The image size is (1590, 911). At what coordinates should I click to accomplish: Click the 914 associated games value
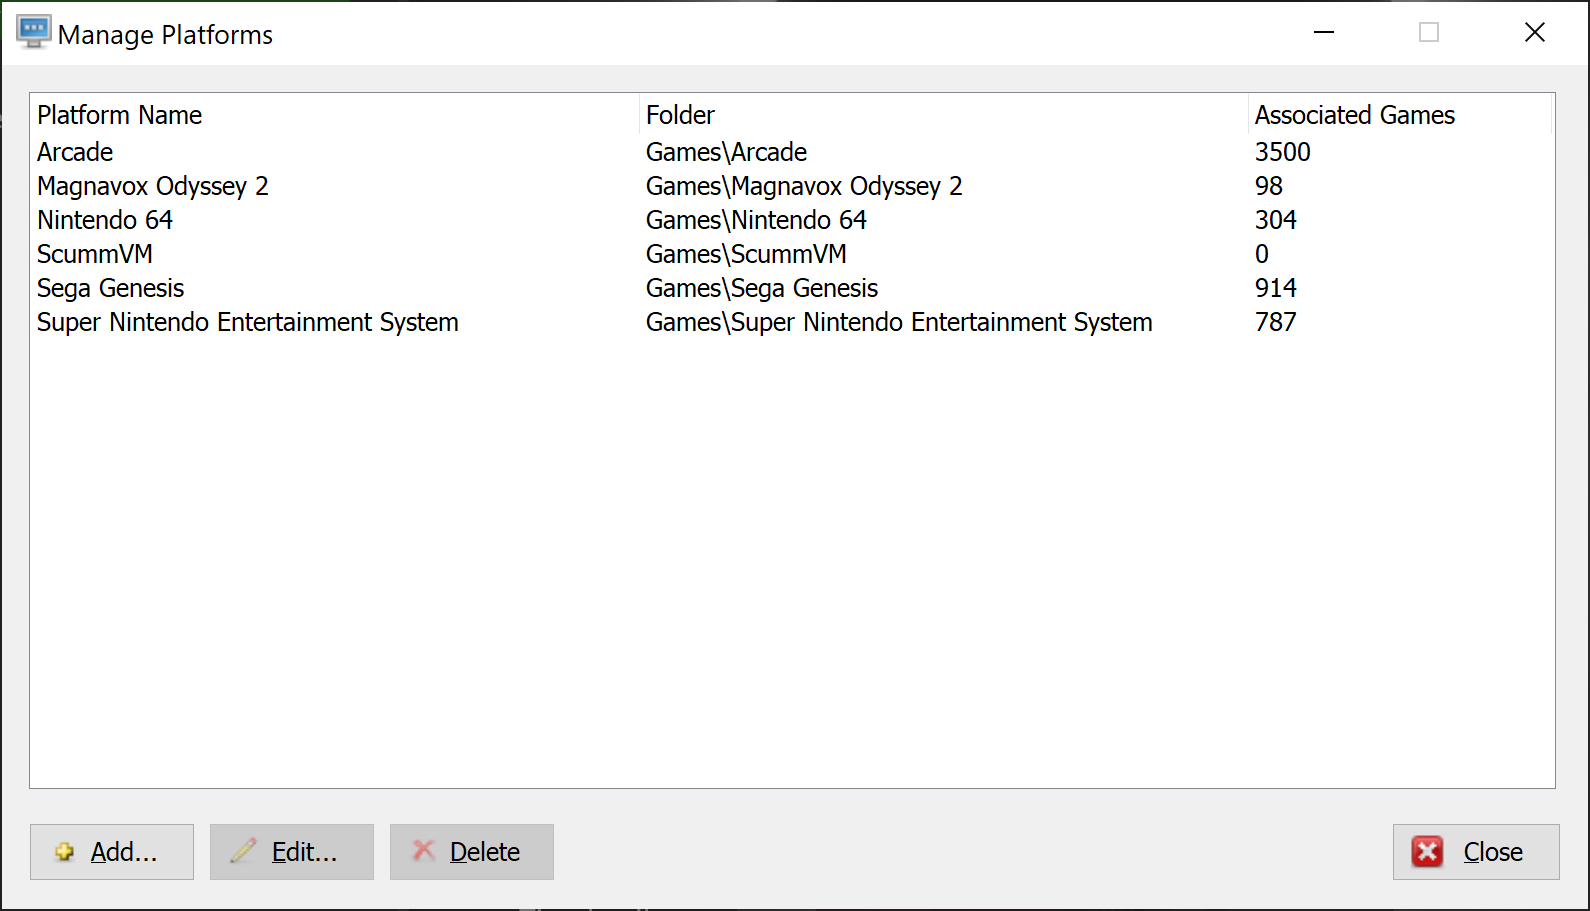pyautogui.click(x=1276, y=288)
